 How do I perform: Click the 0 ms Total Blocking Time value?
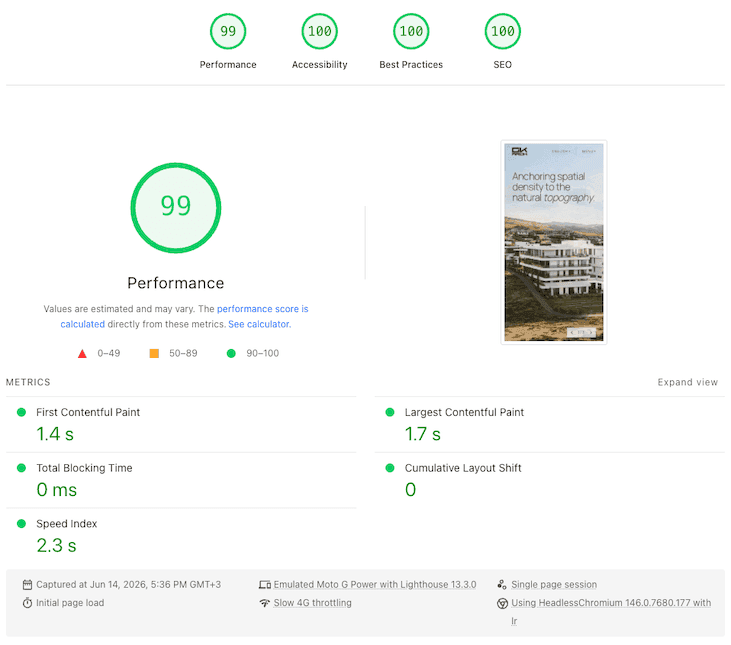[56, 489]
